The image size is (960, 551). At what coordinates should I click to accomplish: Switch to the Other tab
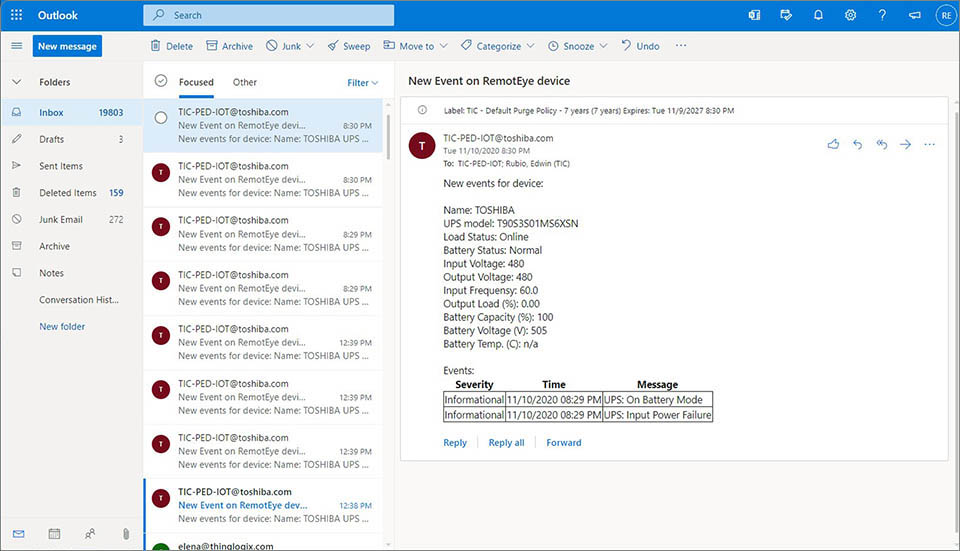tap(244, 82)
